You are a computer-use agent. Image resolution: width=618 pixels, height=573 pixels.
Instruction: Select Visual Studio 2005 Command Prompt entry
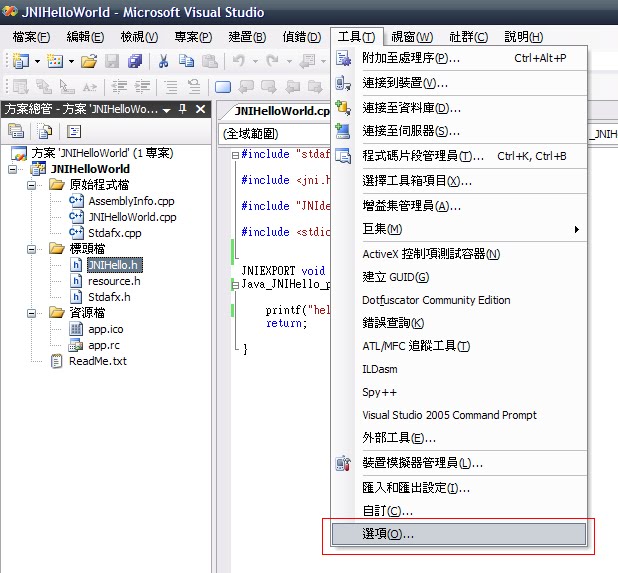coord(459,415)
